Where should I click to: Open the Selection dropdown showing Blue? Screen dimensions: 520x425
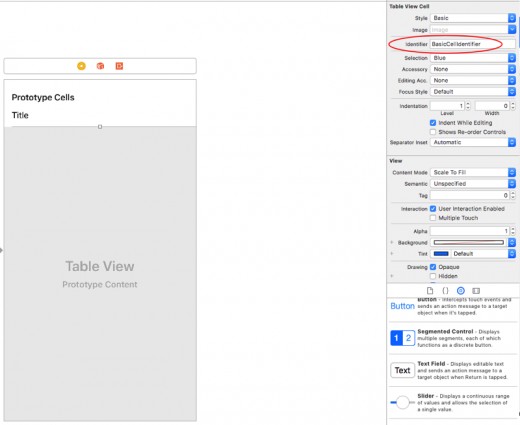(473, 58)
